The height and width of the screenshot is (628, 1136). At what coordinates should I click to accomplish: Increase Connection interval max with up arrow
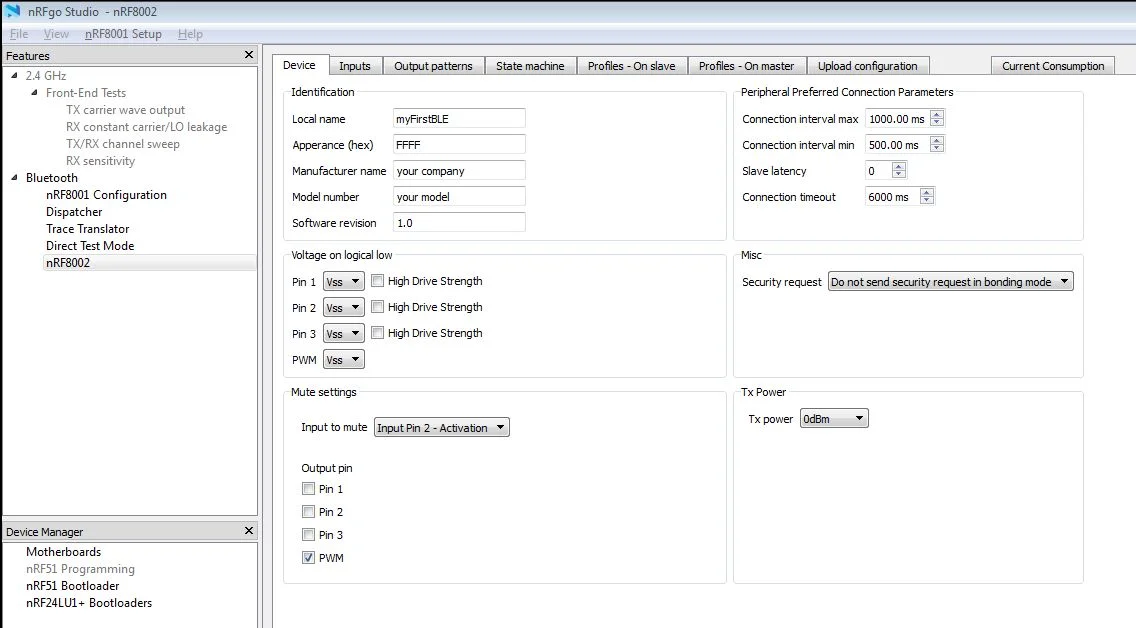coord(937,114)
